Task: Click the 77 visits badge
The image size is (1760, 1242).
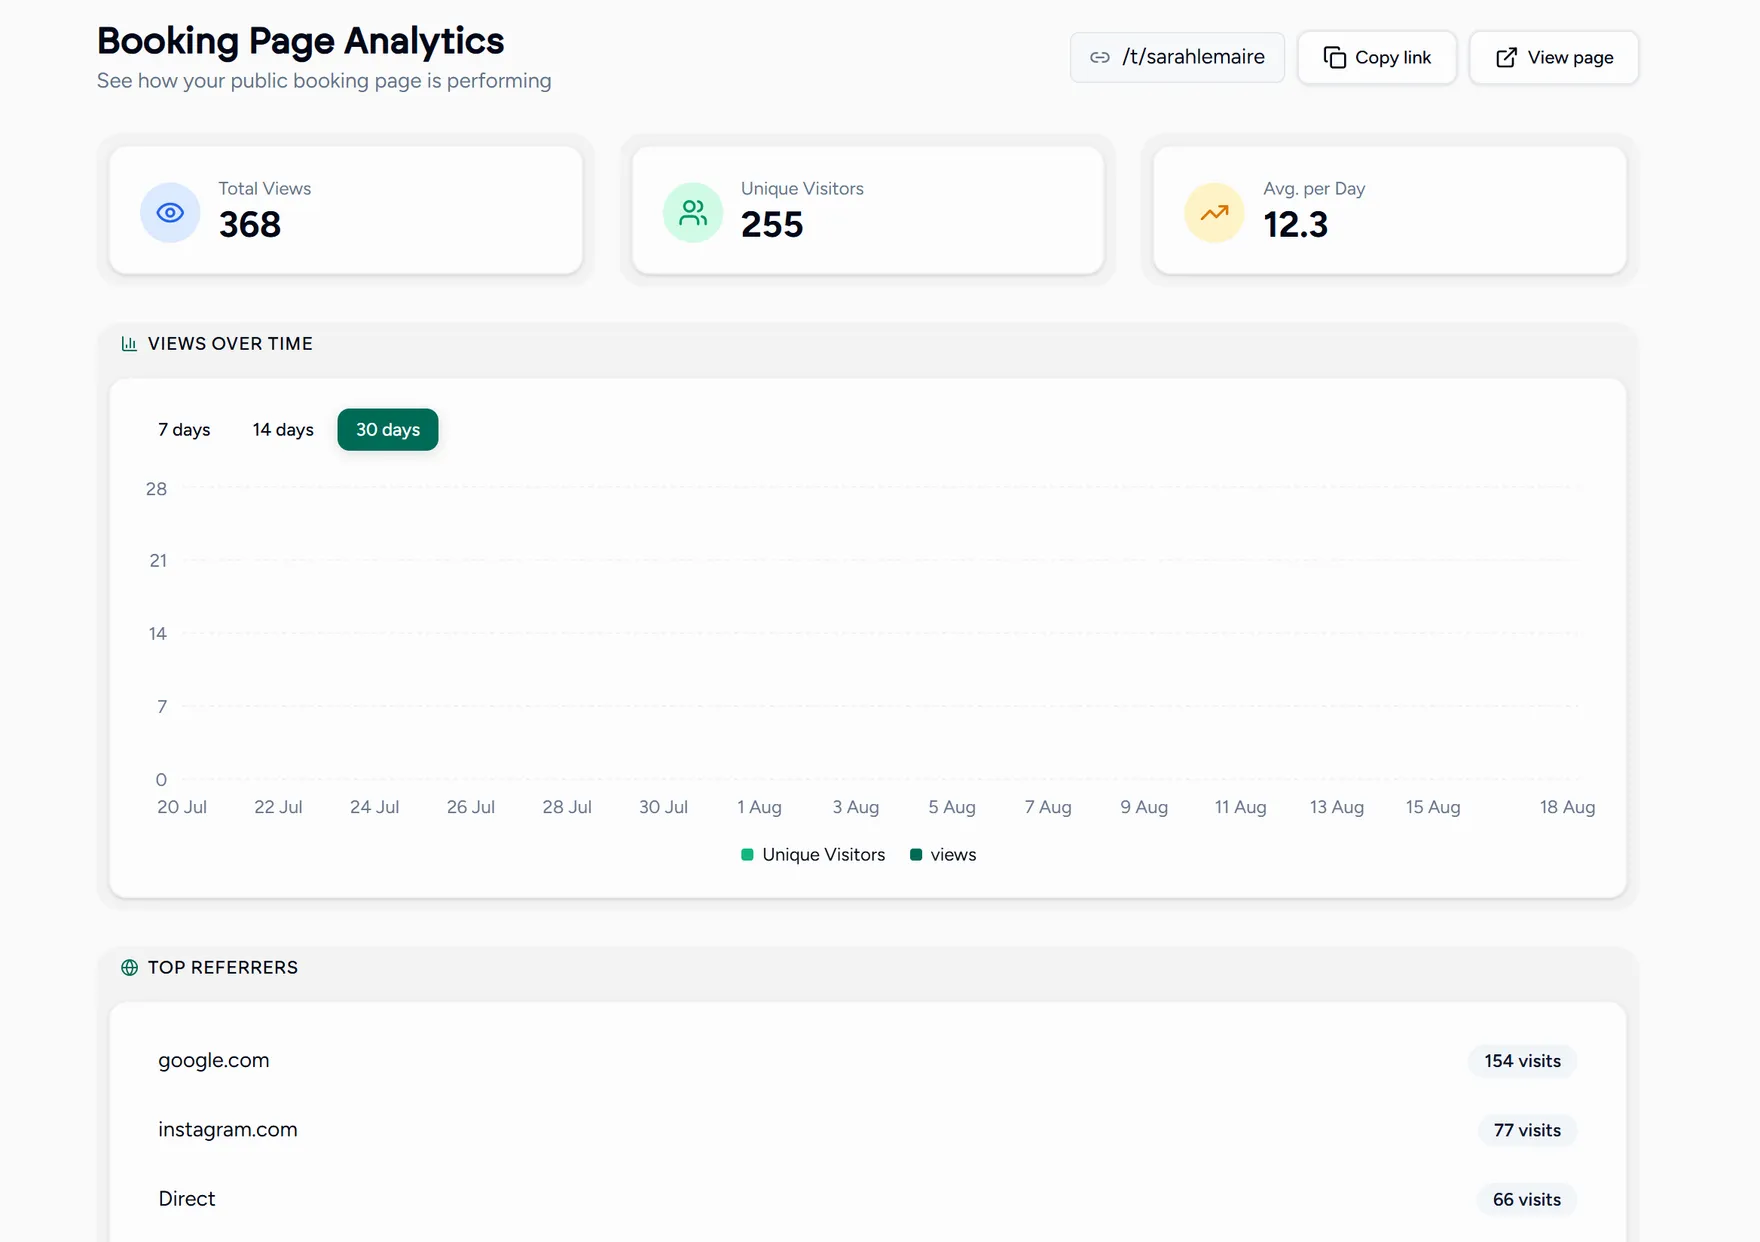Action: [1527, 1130]
